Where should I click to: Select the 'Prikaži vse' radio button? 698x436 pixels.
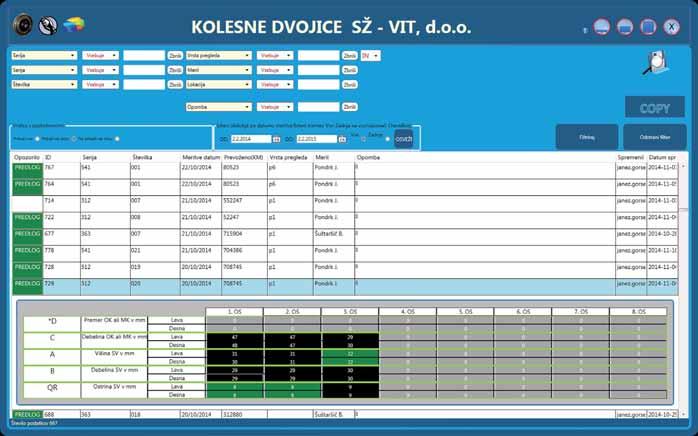pyautogui.click(x=37, y=139)
